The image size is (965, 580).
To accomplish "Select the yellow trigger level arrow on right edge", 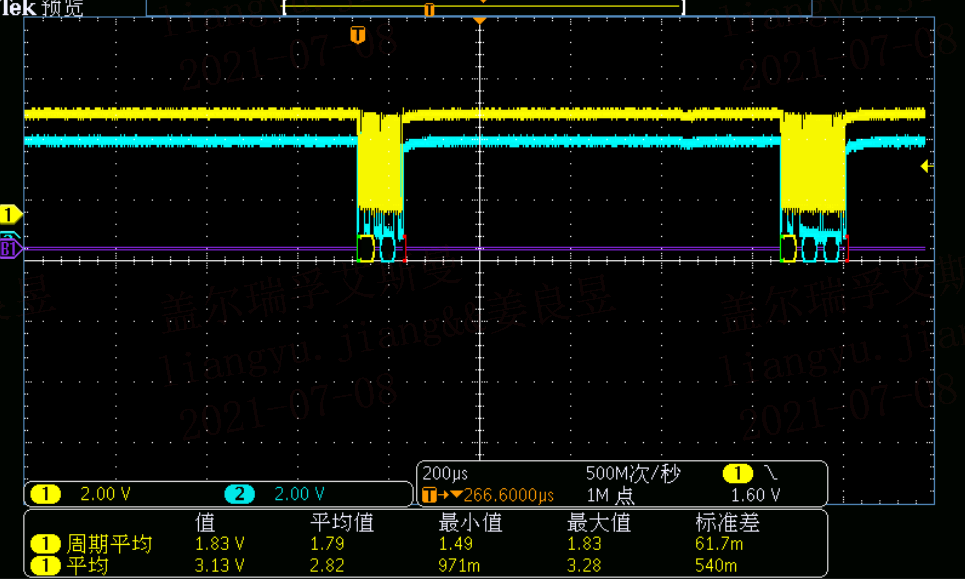I will coord(927,166).
